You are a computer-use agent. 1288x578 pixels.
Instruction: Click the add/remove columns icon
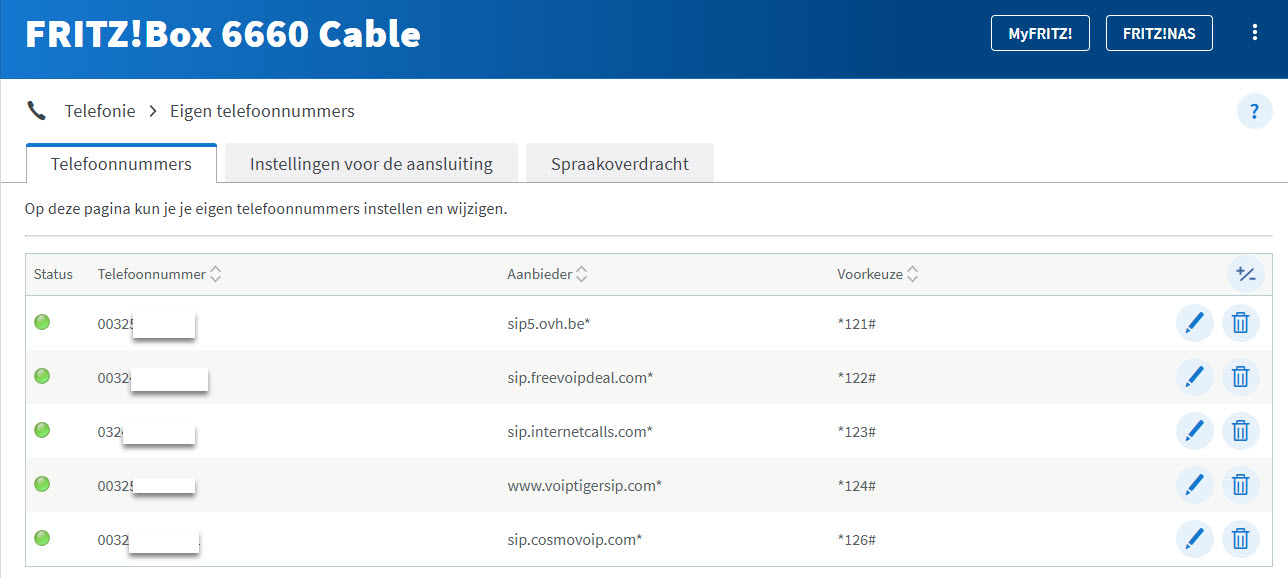pos(1245,274)
